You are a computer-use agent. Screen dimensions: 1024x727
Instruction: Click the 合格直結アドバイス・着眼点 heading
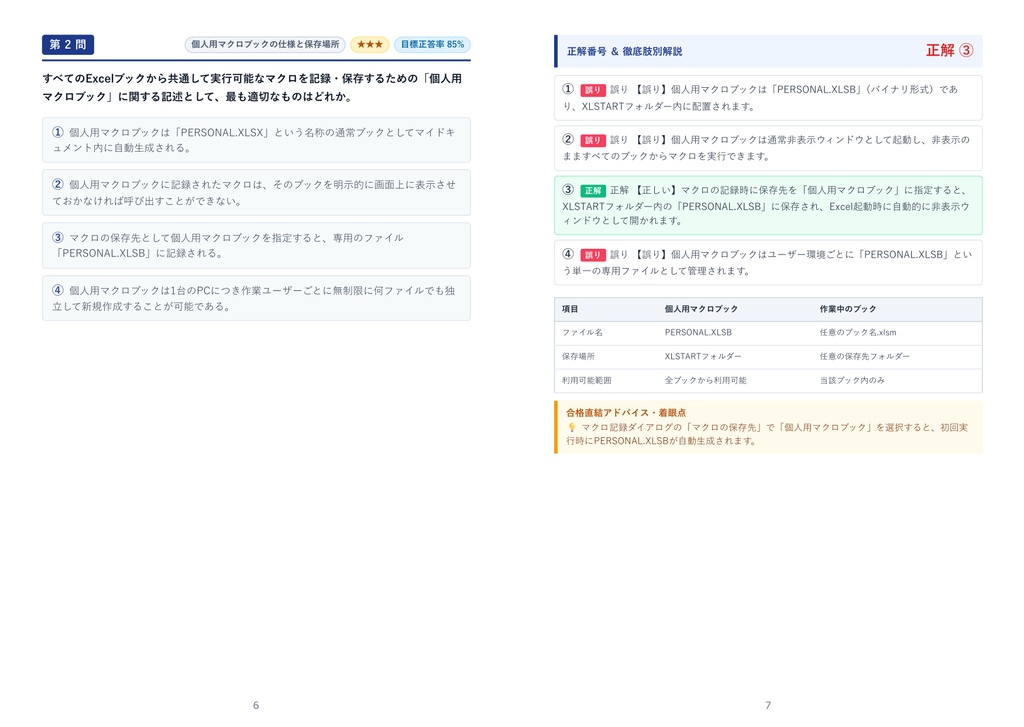pos(626,413)
